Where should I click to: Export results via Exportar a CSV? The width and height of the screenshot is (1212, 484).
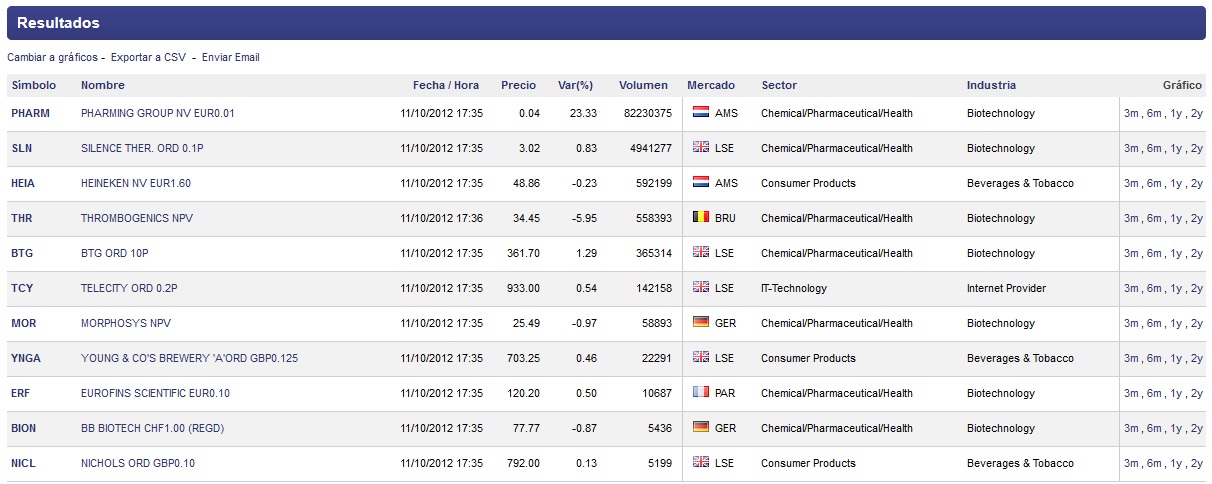(x=148, y=58)
